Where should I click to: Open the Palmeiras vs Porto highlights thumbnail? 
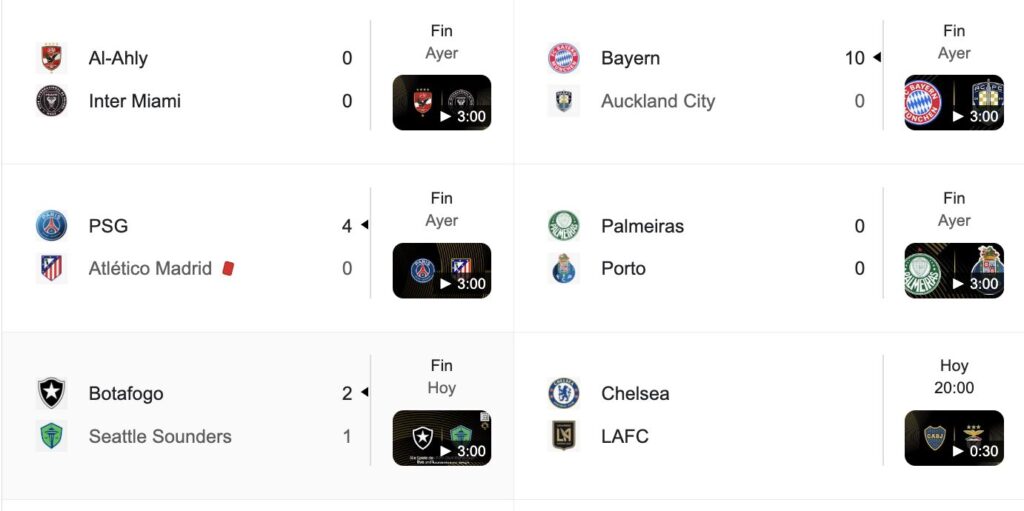point(954,271)
